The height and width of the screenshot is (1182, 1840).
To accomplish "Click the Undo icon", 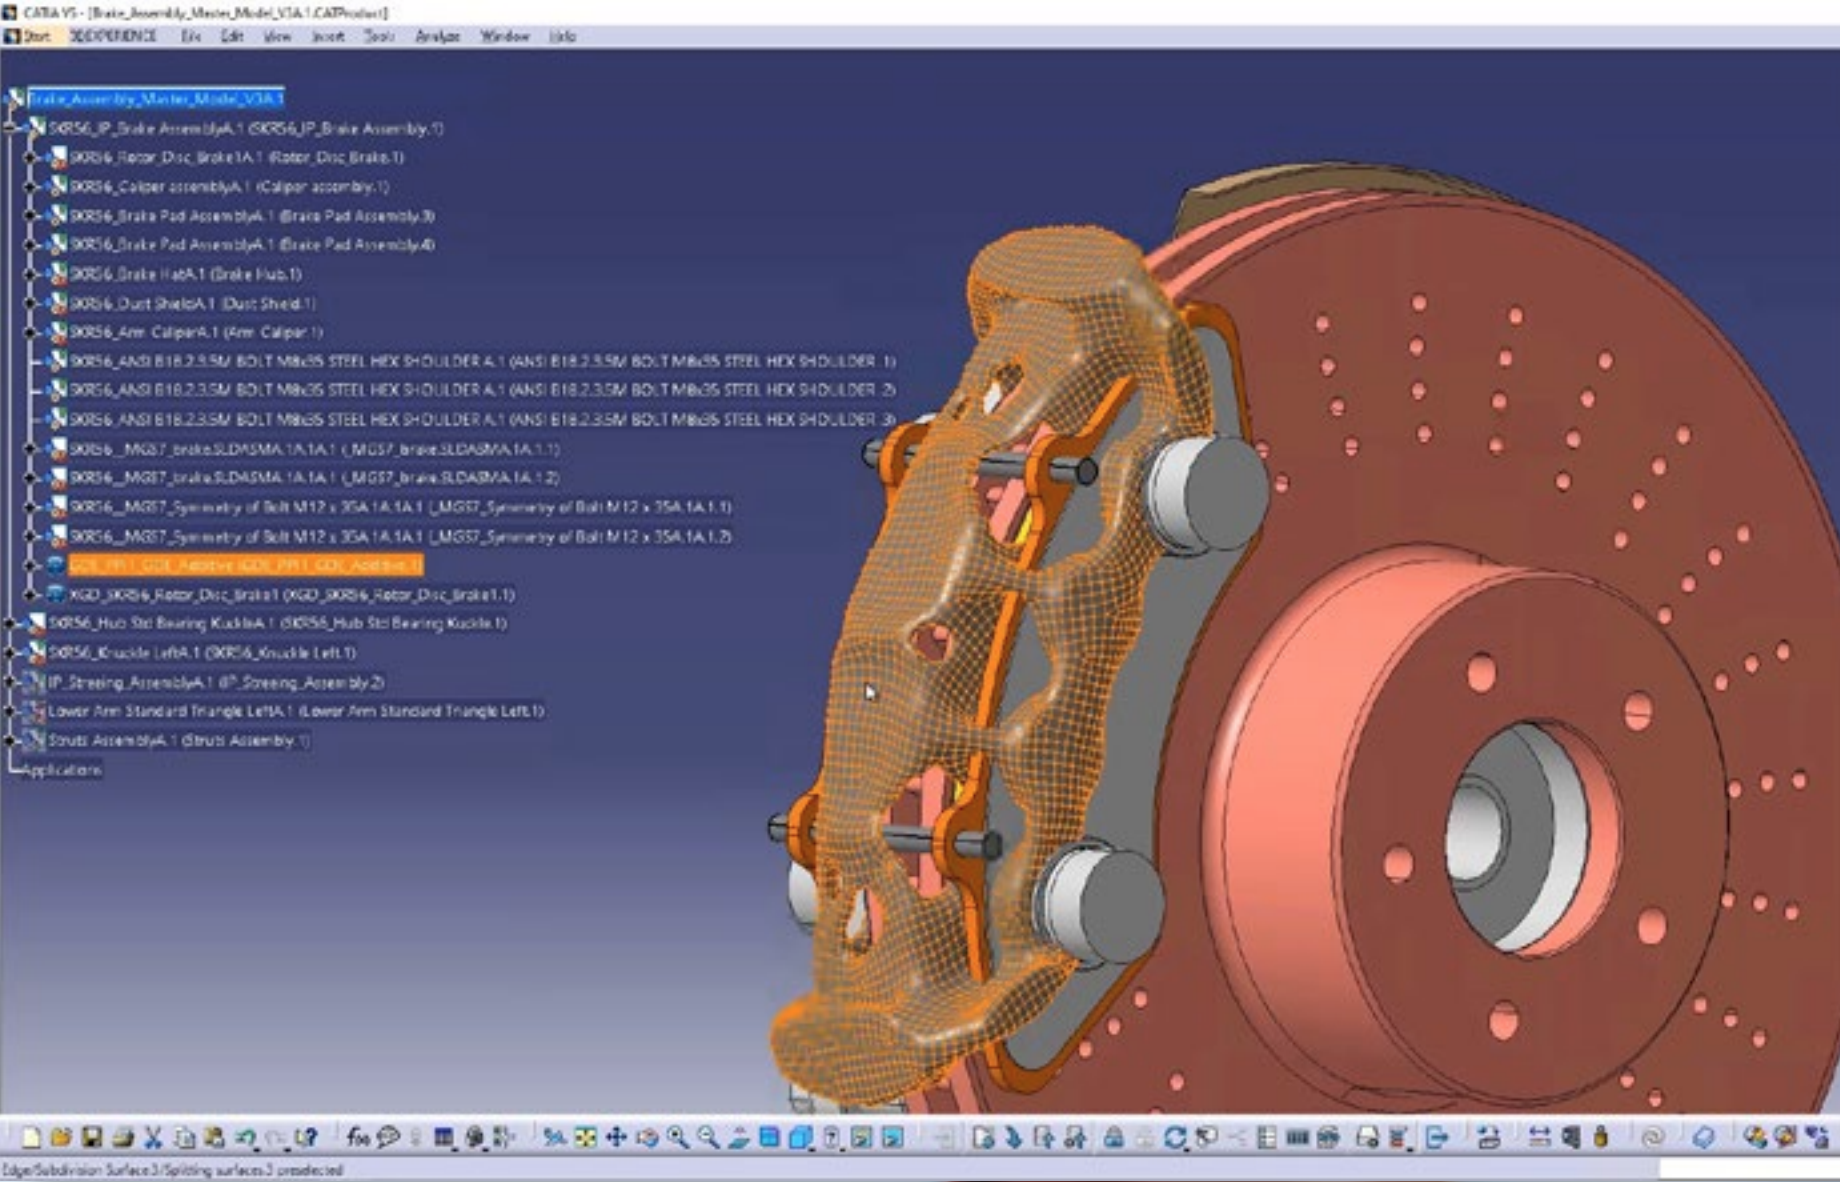I will click(246, 1140).
